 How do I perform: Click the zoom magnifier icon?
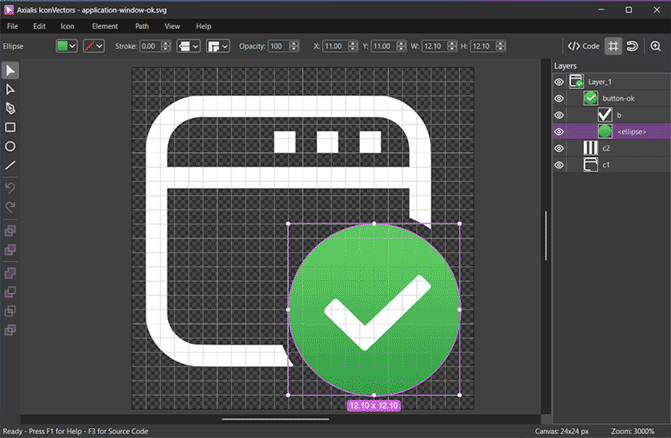click(x=656, y=46)
